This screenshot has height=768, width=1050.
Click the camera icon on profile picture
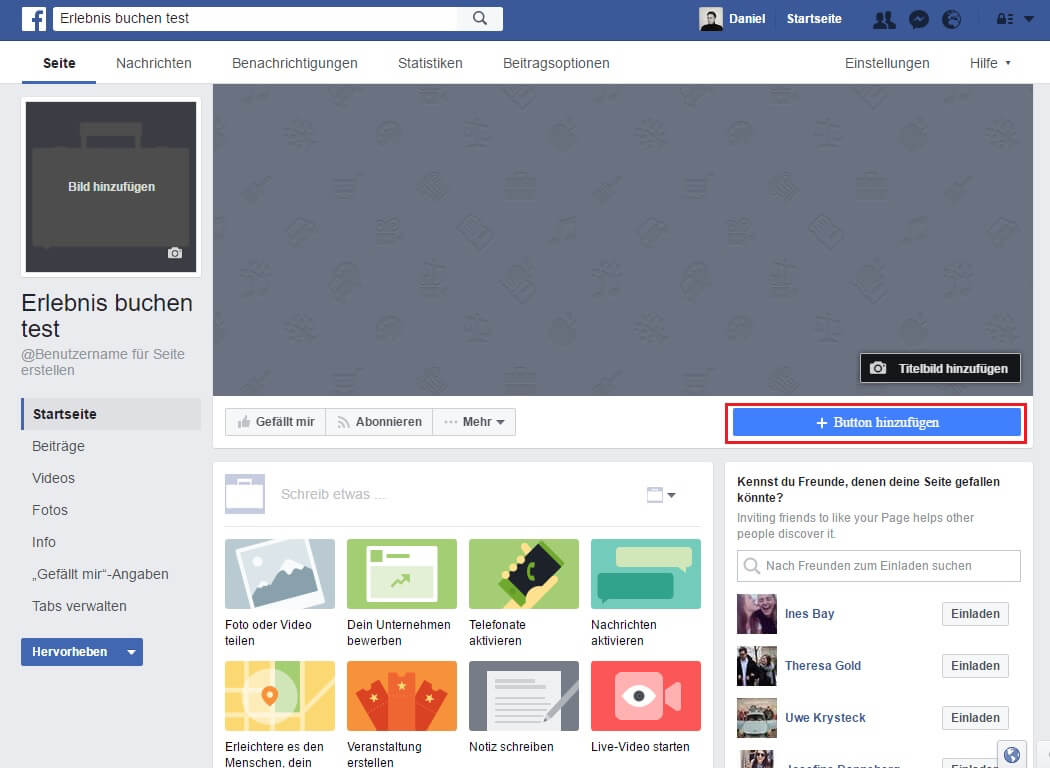point(175,253)
